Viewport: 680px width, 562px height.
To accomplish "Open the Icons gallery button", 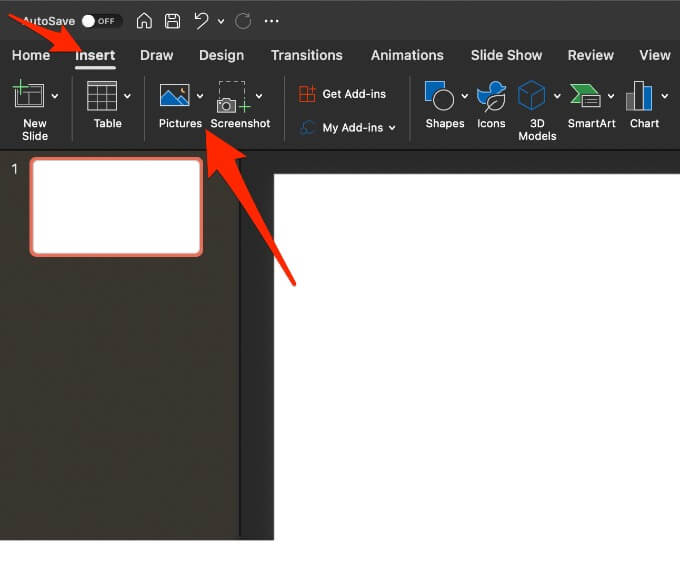I will tap(491, 104).
